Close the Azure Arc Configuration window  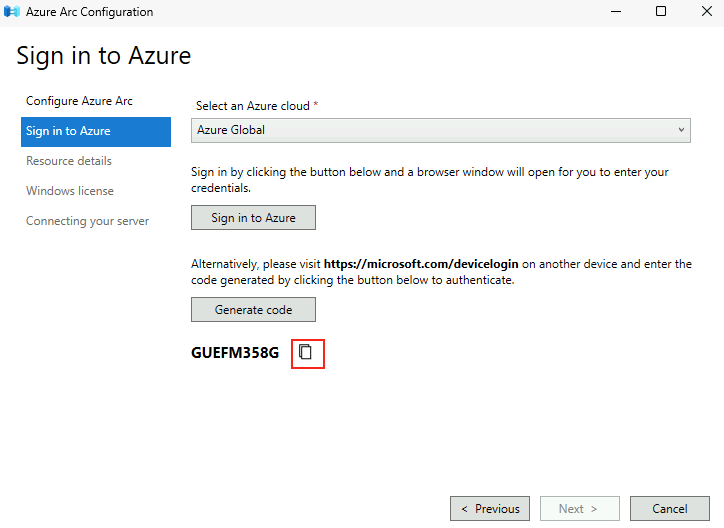706,12
